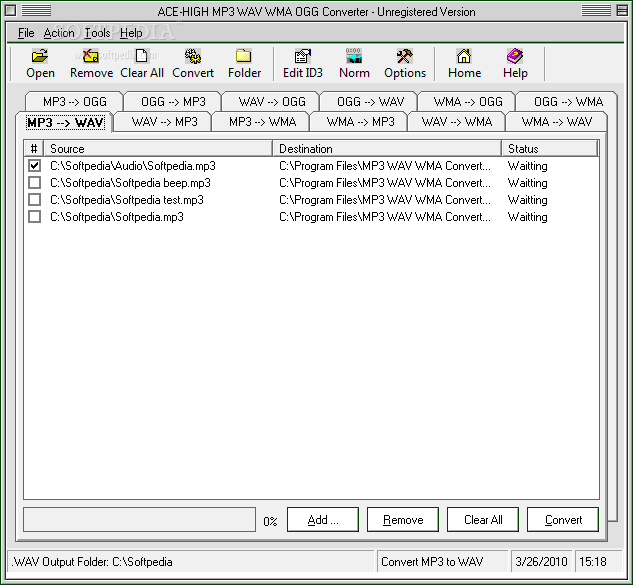633x585 pixels.
Task: Open Options from the toolbar
Action: (405, 63)
